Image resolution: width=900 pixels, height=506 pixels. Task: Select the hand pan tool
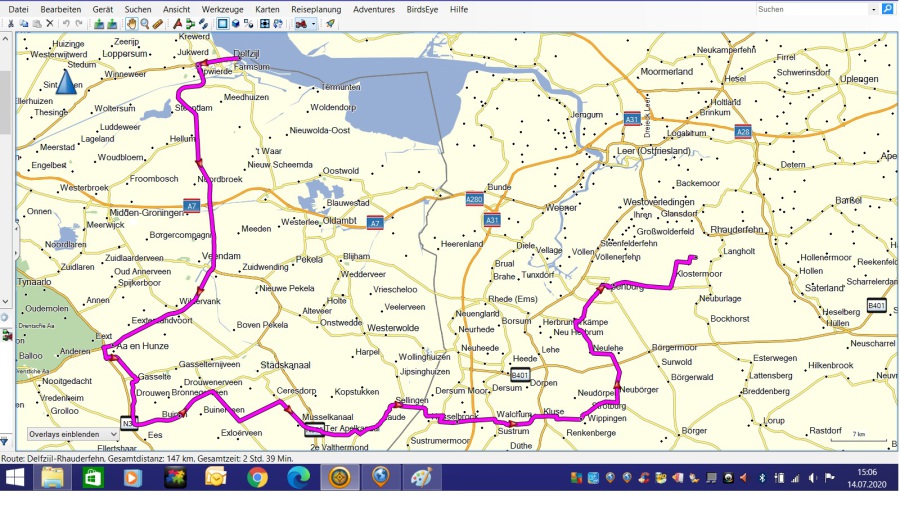[131, 23]
